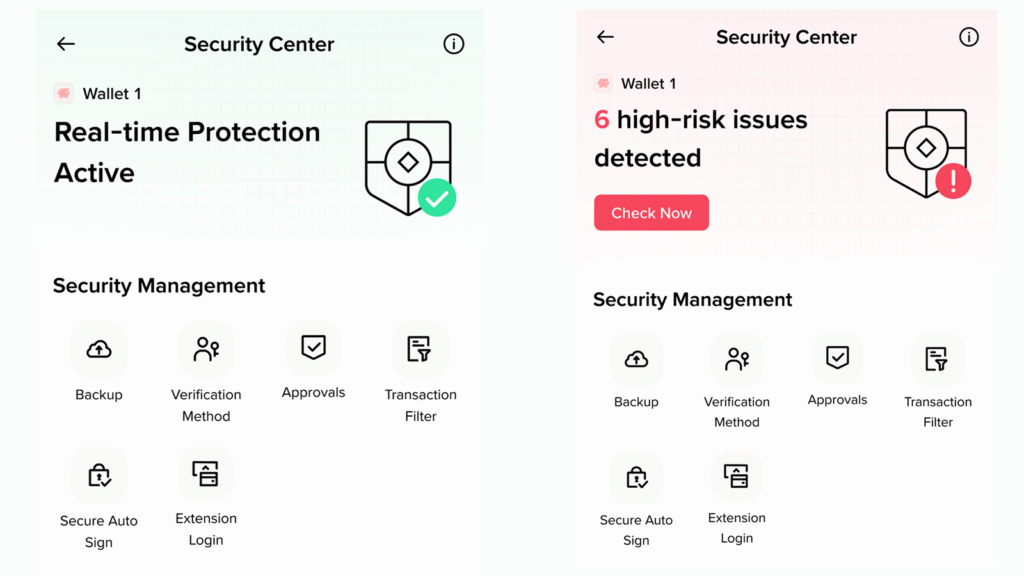Open Backup on the high-risk issues screen
The width and height of the screenshot is (1024, 576).
tap(636, 360)
